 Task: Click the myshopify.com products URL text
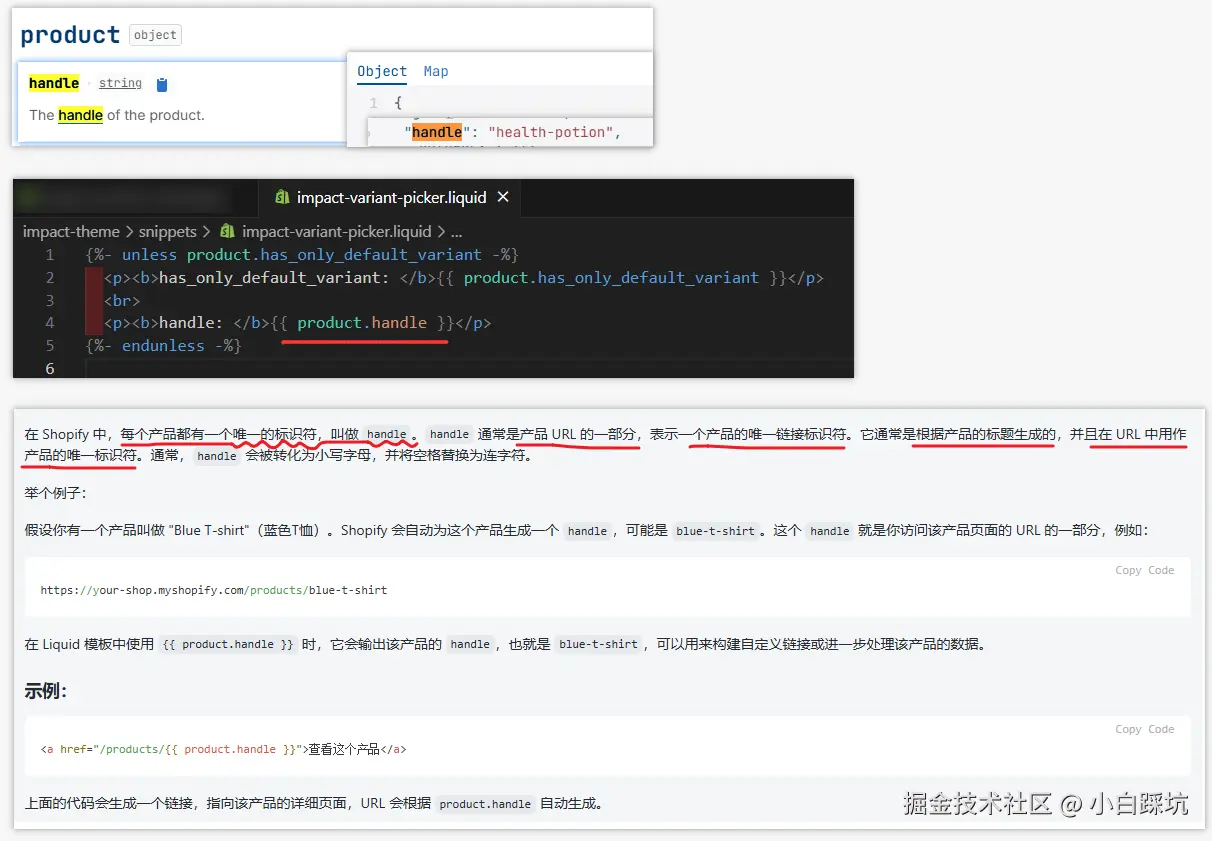click(x=214, y=590)
